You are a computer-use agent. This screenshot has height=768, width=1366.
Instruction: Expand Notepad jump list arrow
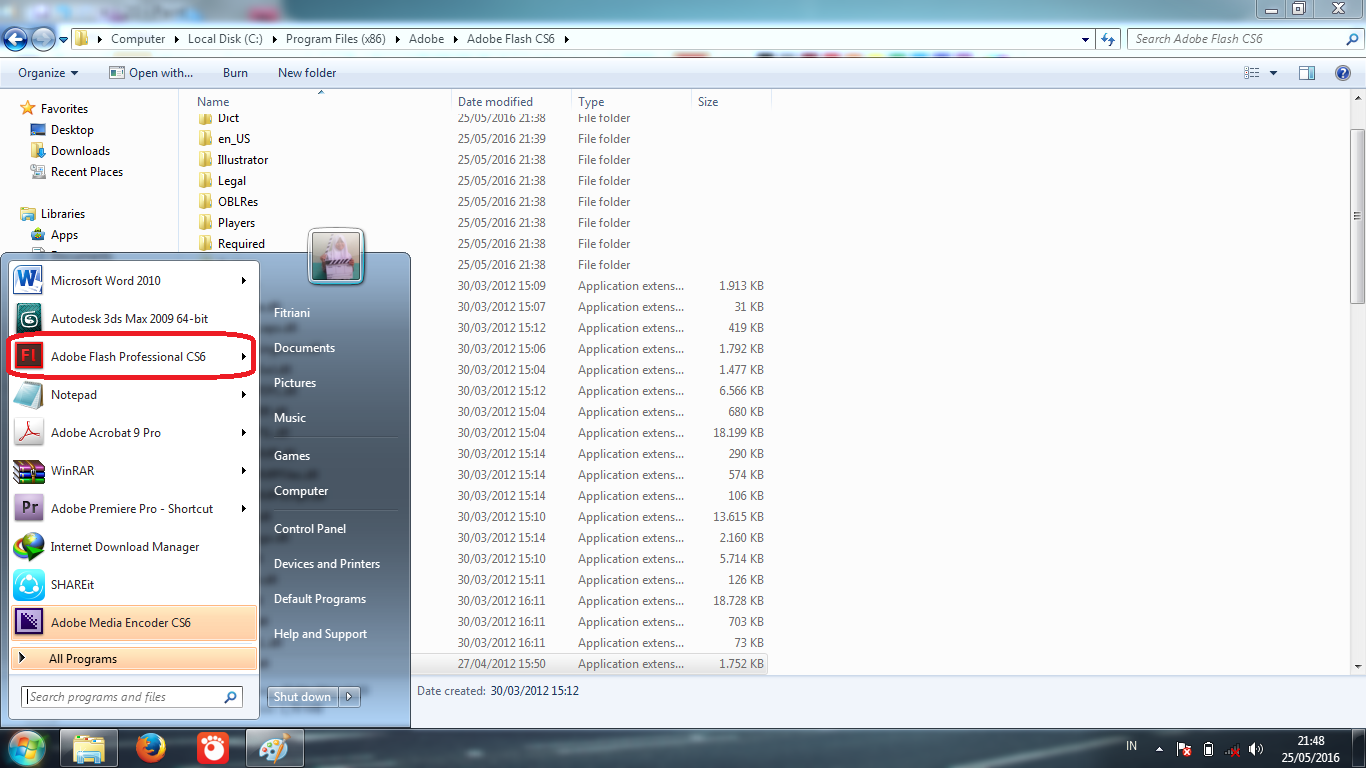coord(243,395)
